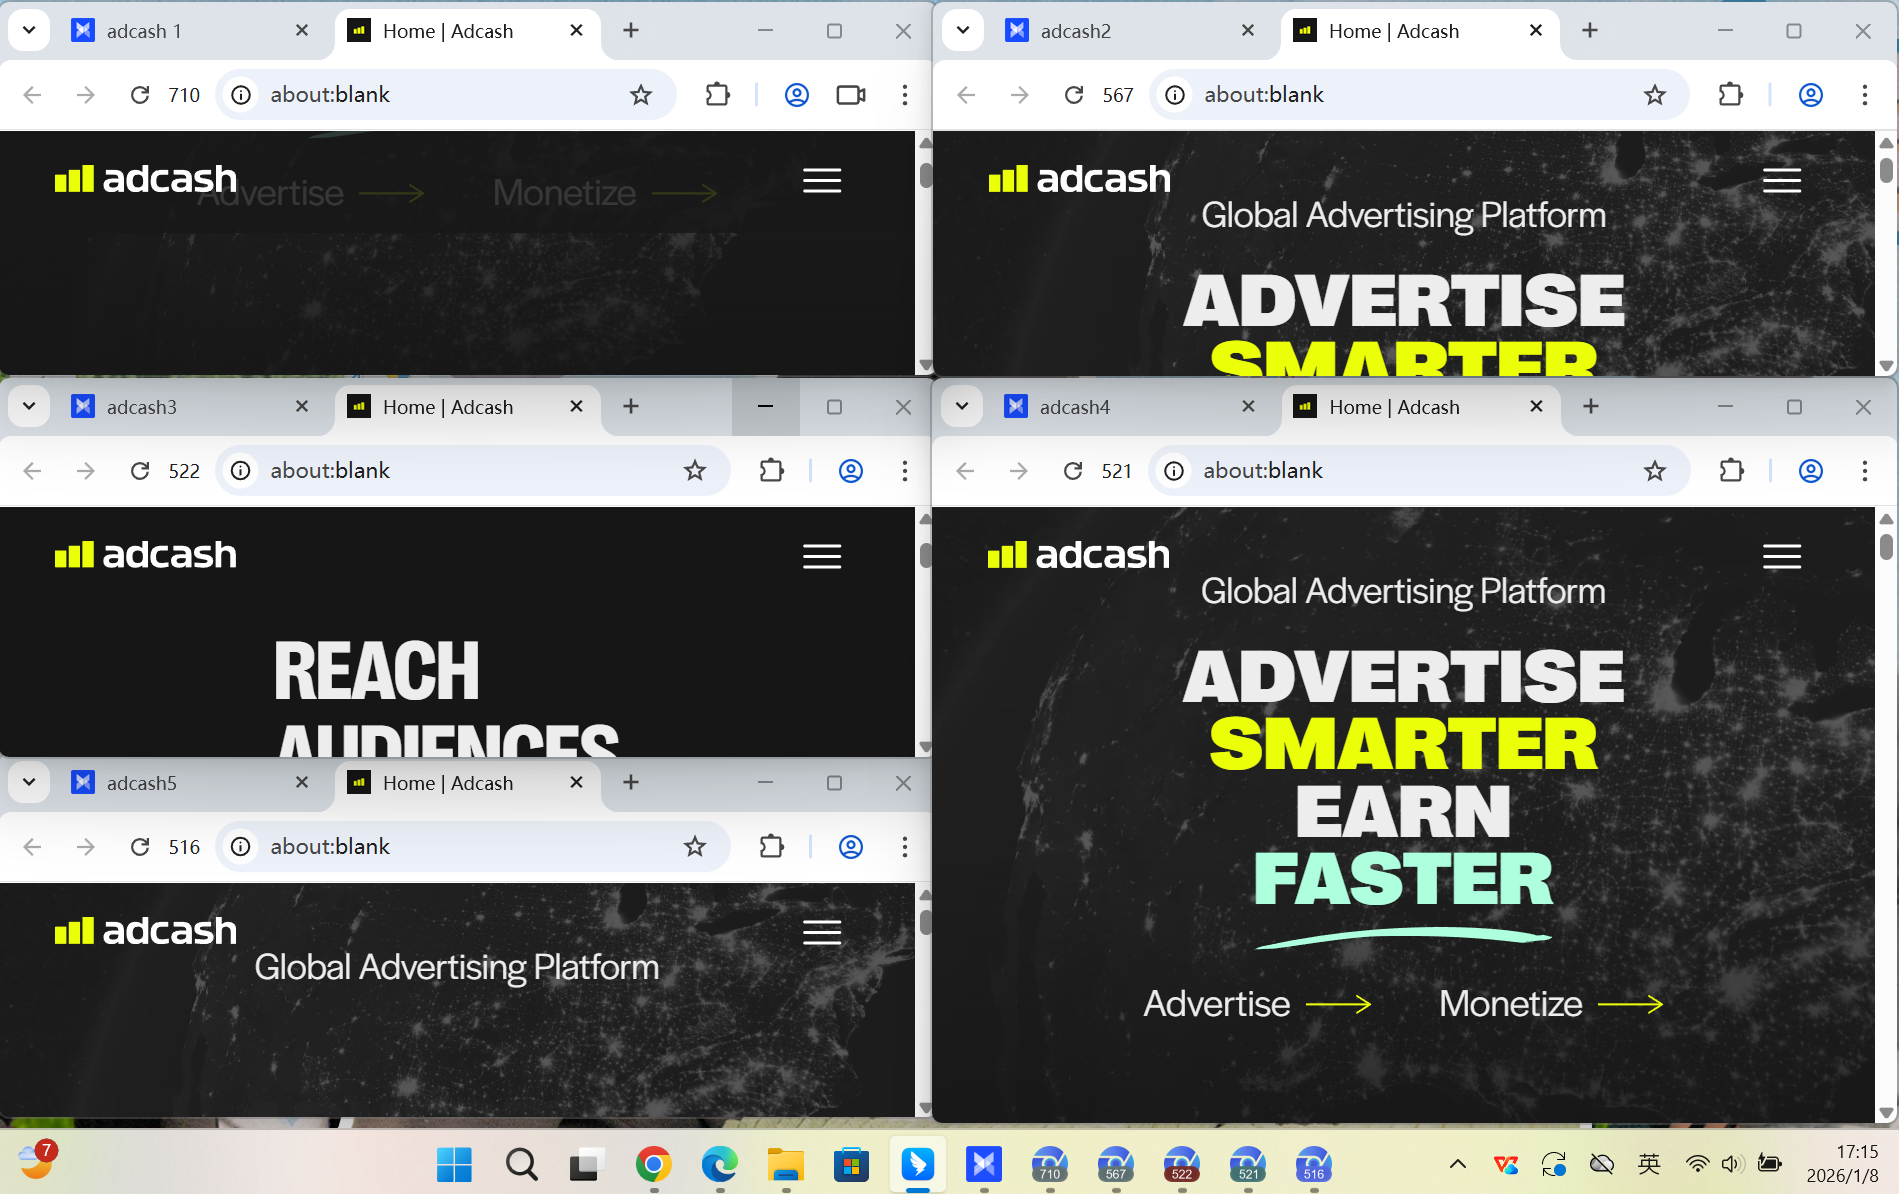Click the Adcash logo in the adcash4 window
This screenshot has height=1194, width=1899.
point(1078,555)
